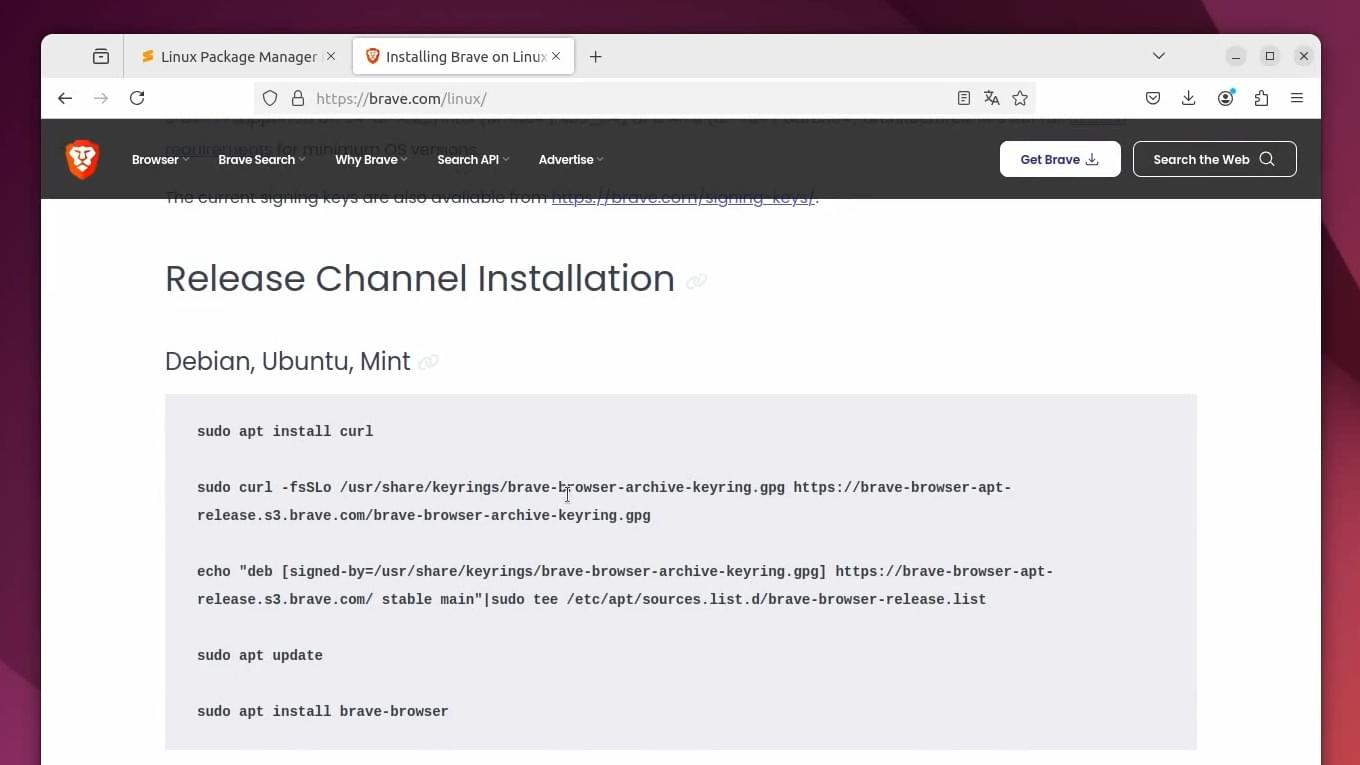
Task: Expand the list all tabs chevron
Action: (x=1159, y=56)
